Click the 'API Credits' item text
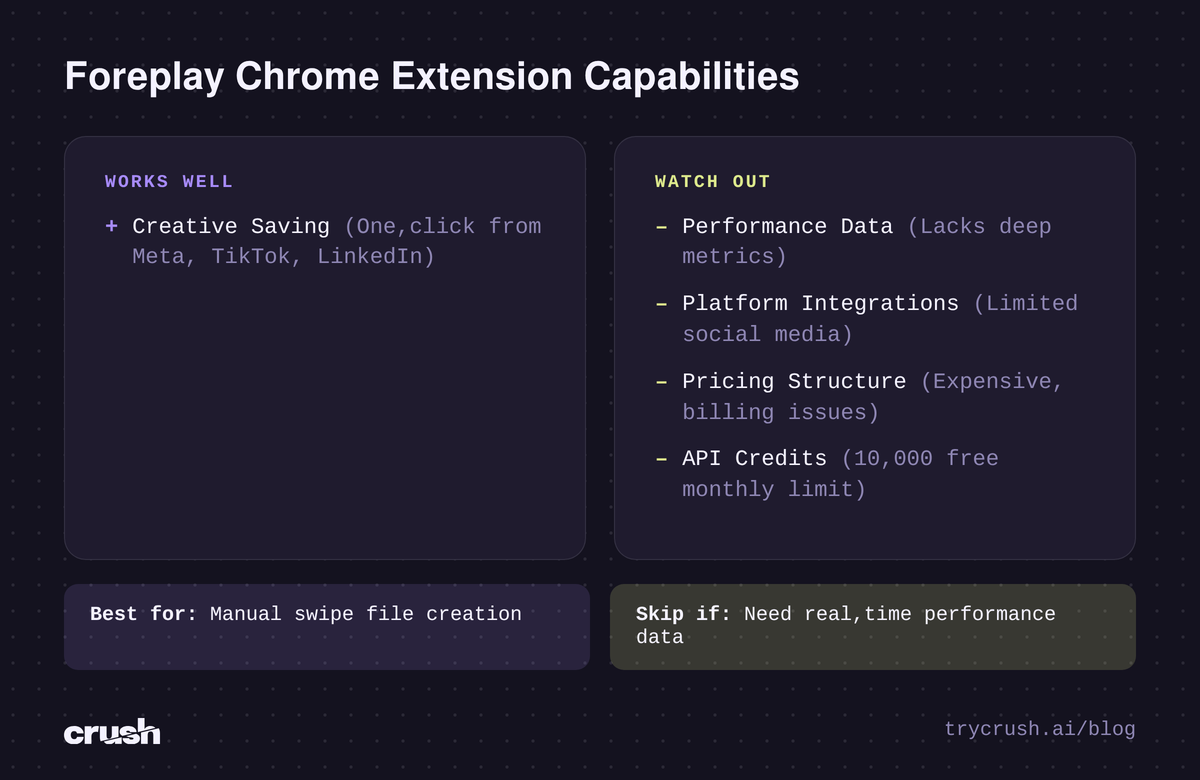This screenshot has width=1200, height=780. 755,458
